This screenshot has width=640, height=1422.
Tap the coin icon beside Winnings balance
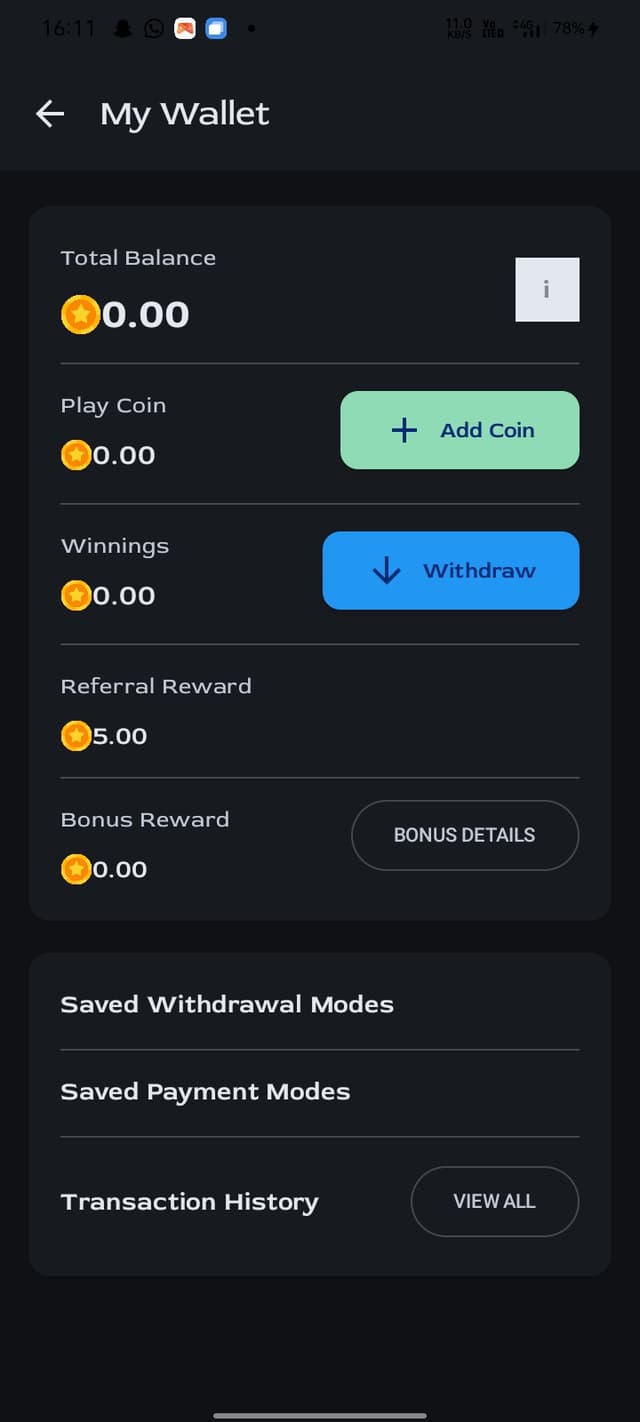click(x=77, y=595)
